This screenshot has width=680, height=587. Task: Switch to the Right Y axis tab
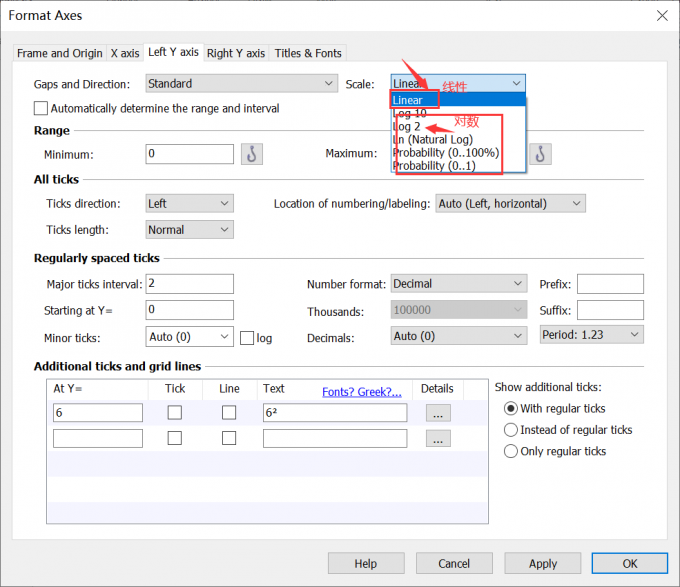[236, 53]
